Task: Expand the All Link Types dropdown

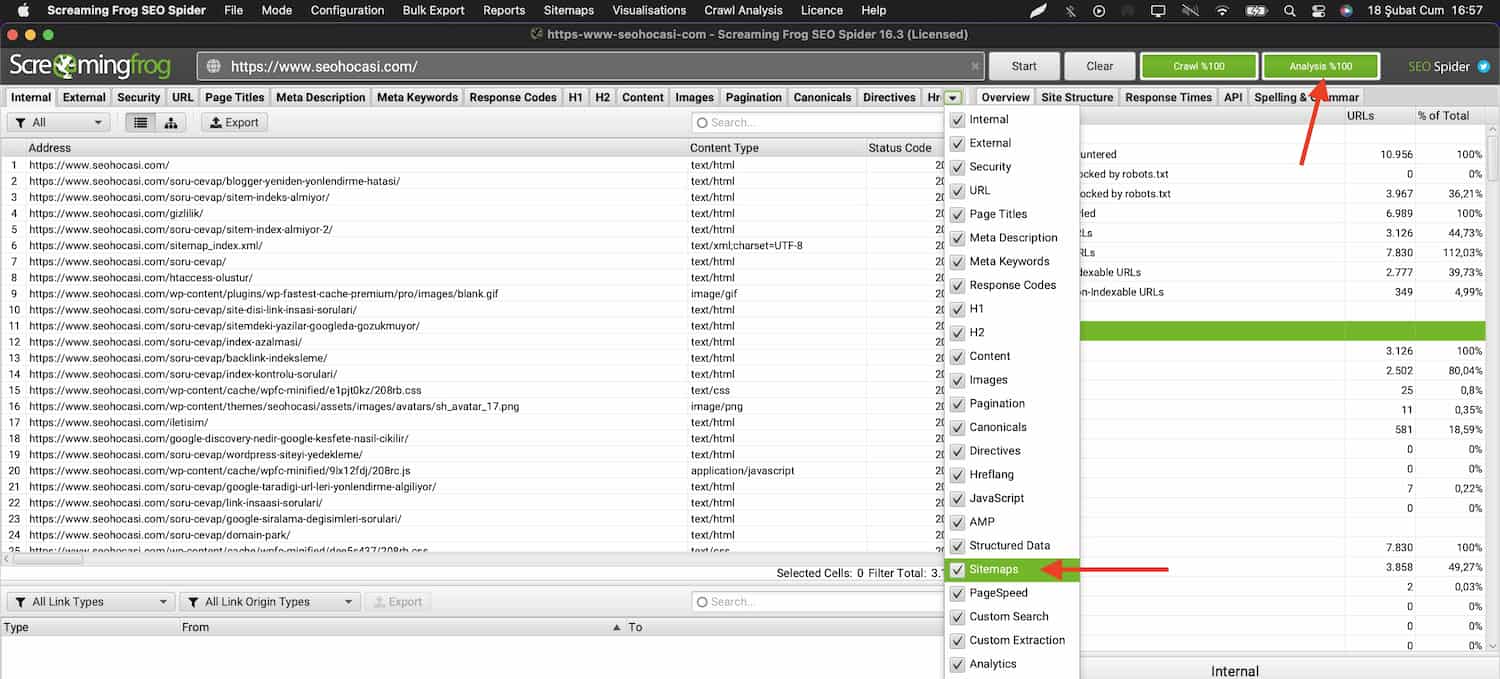Action: click(90, 602)
